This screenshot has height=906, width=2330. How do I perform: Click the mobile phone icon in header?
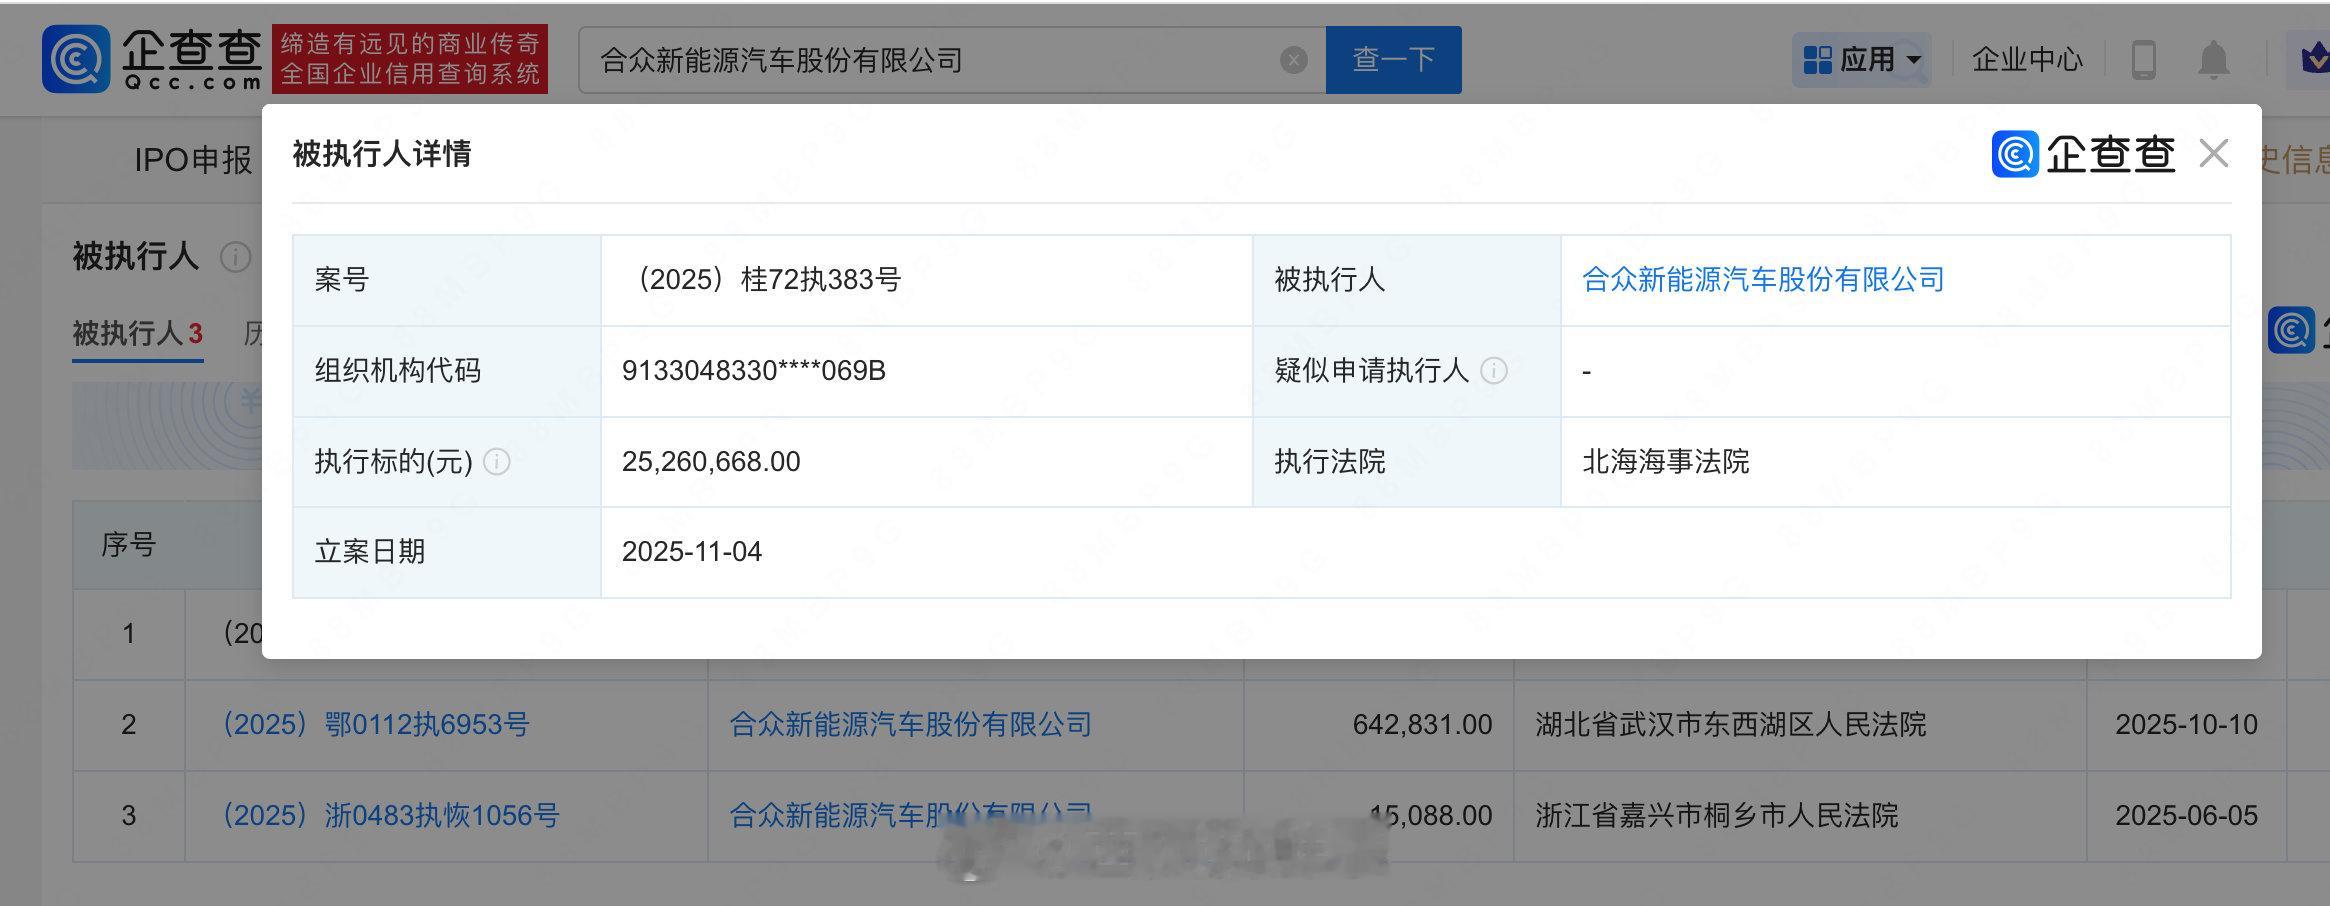coord(2143,60)
